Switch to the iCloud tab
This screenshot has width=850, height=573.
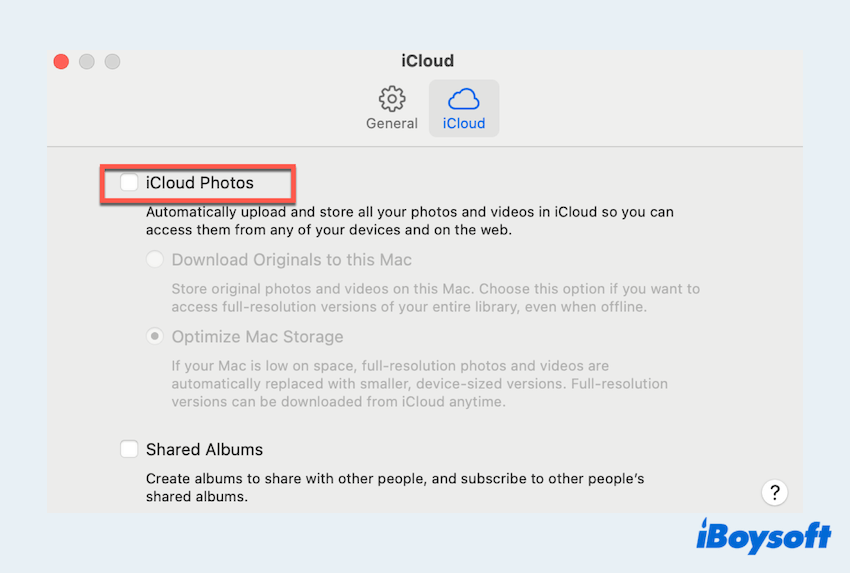[x=463, y=108]
